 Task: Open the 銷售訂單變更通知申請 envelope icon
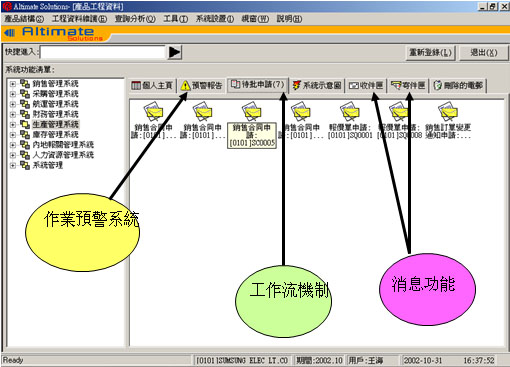click(x=448, y=112)
